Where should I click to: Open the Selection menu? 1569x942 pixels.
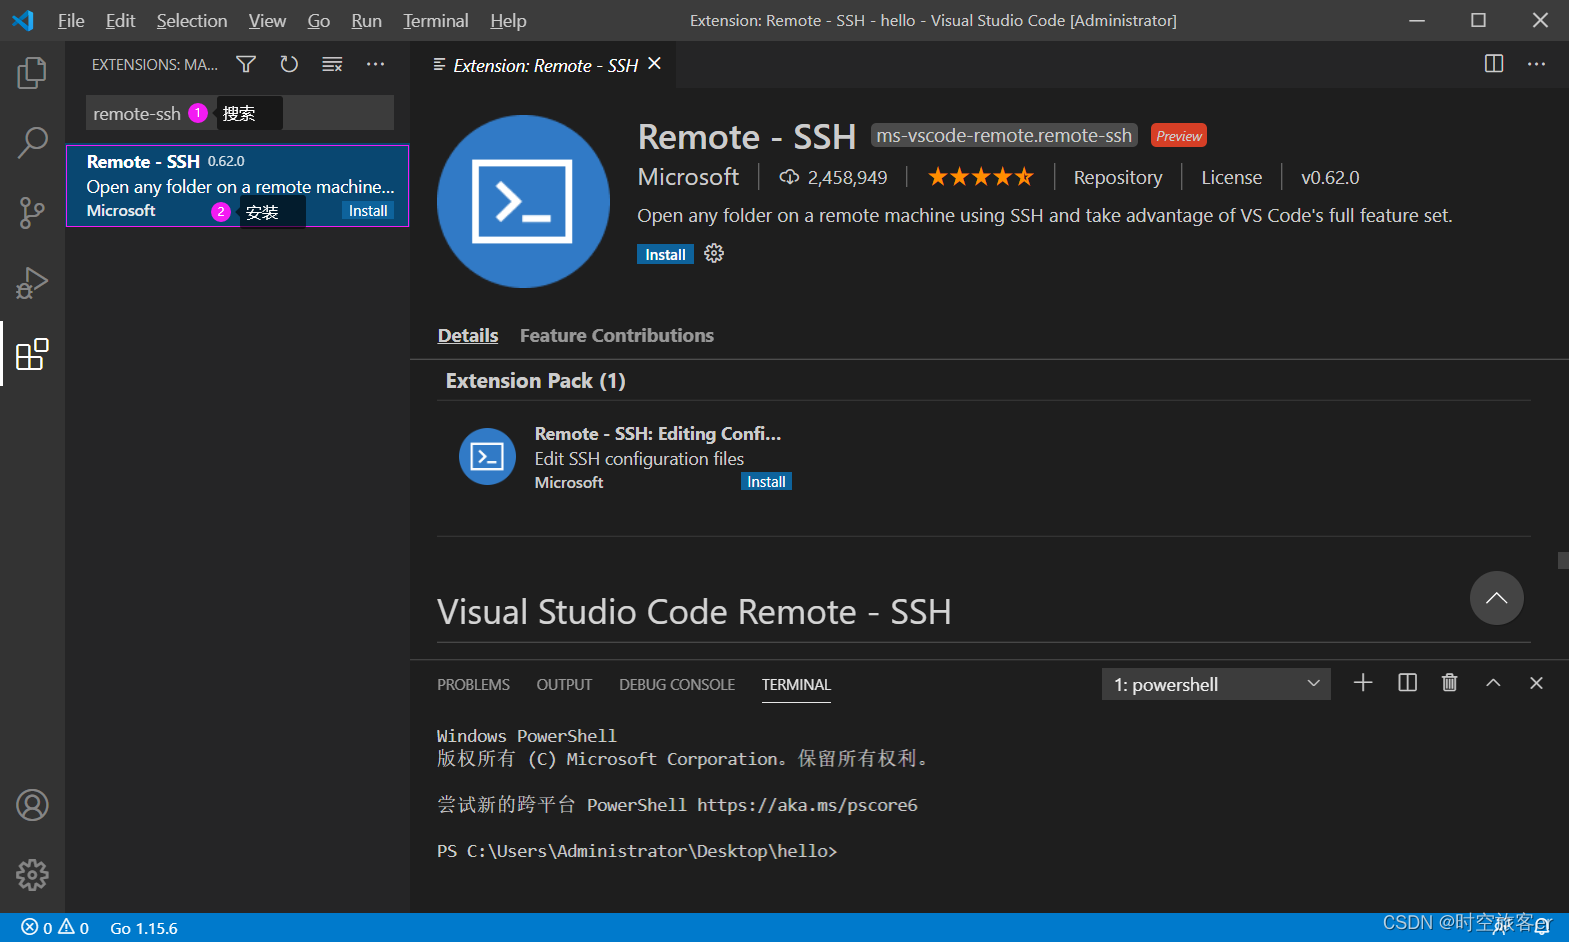tap(192, 21)
